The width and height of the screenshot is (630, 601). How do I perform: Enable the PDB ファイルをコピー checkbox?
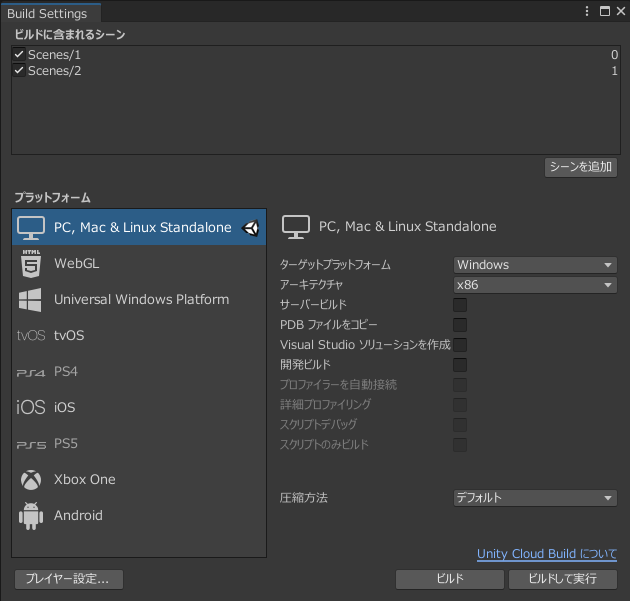coord(460,325)
